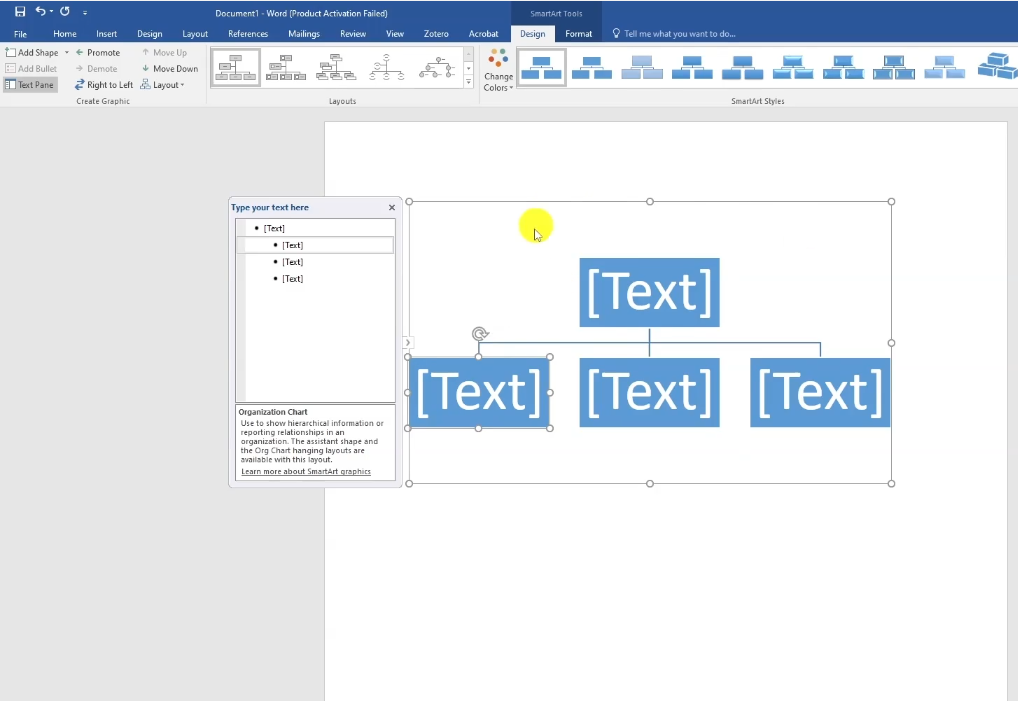Viewport: 1018px width, 701px height.
Task: Select the top [Text] box in chart
Action: [x=649, y=292]
